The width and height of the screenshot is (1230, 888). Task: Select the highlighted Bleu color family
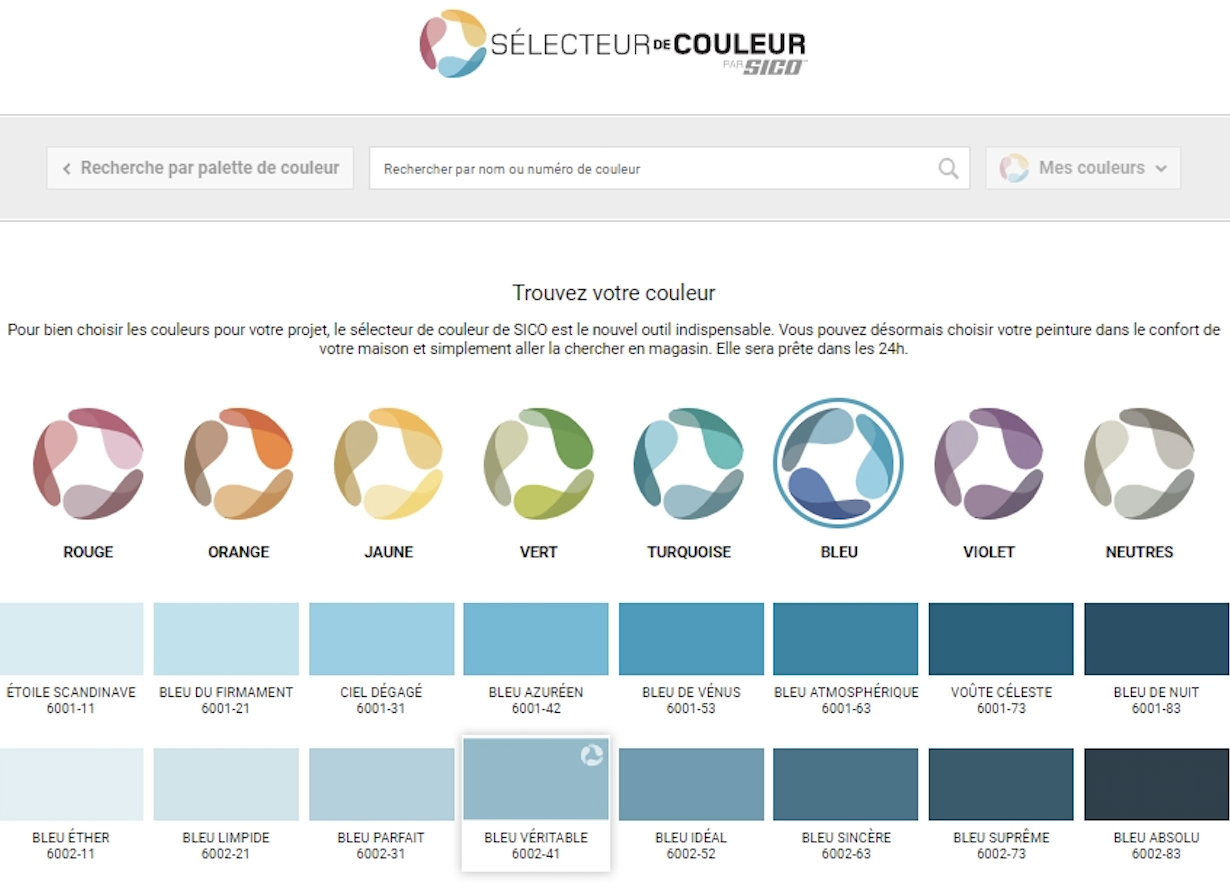838,463
